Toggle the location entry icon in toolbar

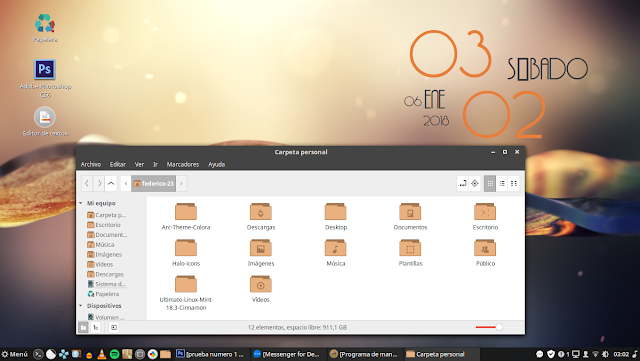pos(463,184)
